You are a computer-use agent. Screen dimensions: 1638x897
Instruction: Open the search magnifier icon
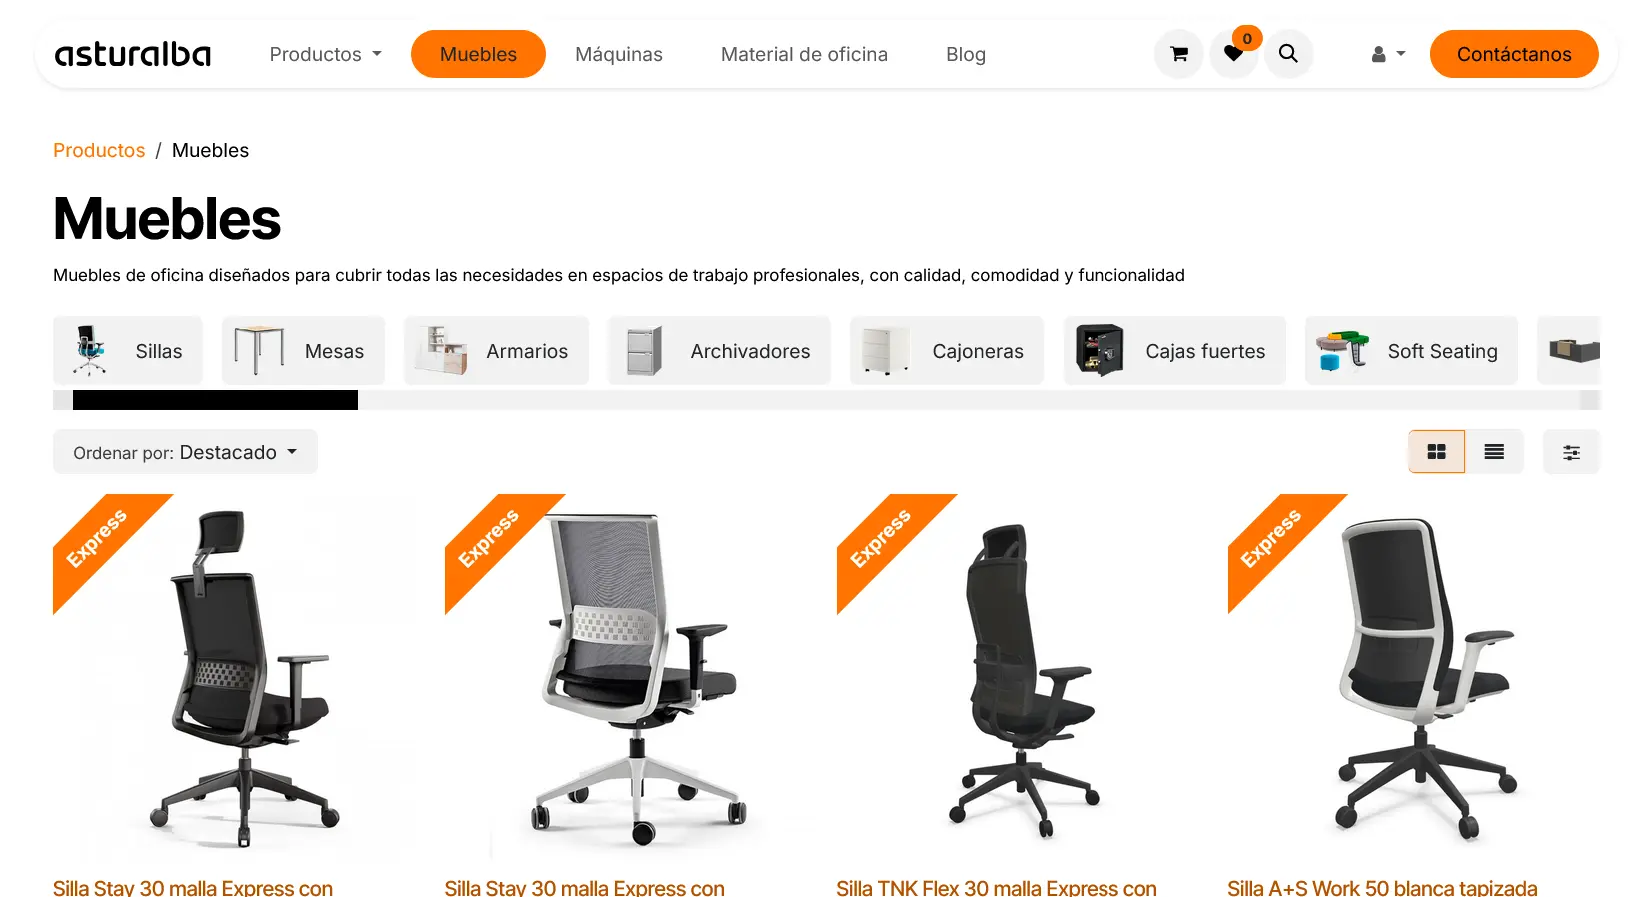(1288, 54)
